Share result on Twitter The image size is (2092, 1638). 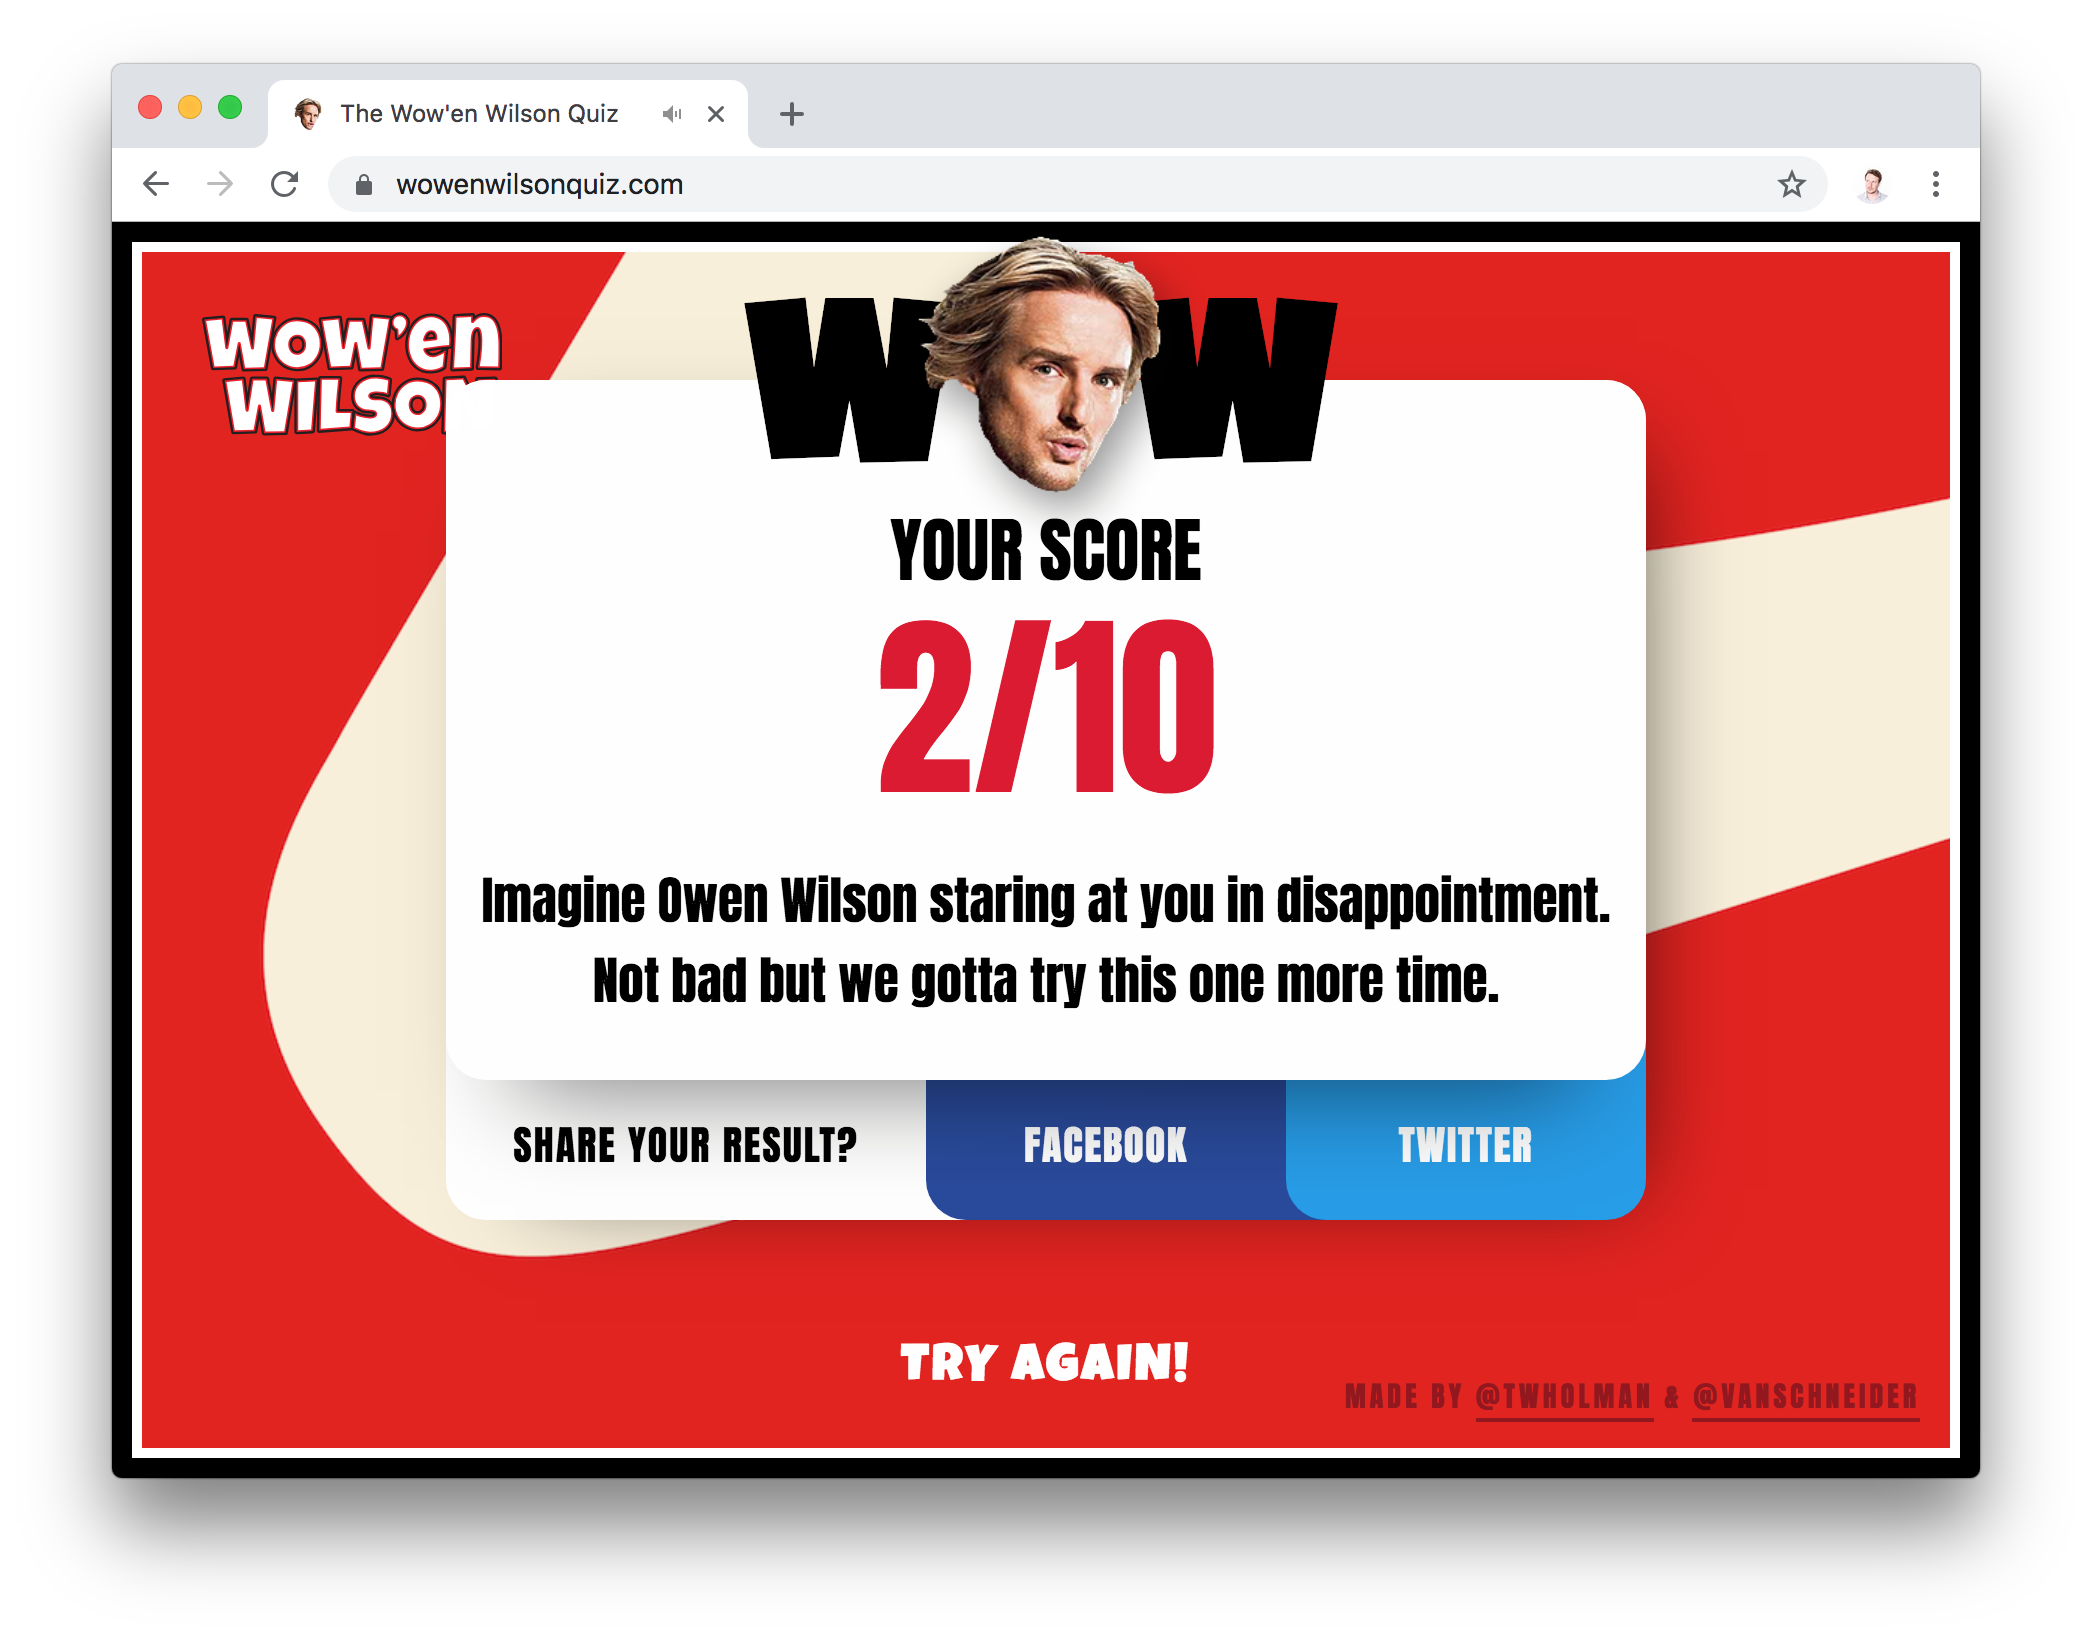[x=1466, y=1146]
